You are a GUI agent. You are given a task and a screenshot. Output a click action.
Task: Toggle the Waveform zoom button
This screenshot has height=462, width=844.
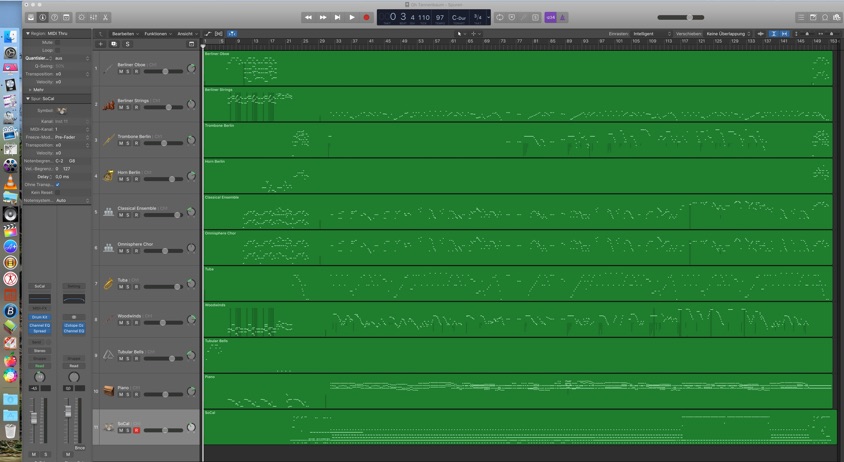761,33
